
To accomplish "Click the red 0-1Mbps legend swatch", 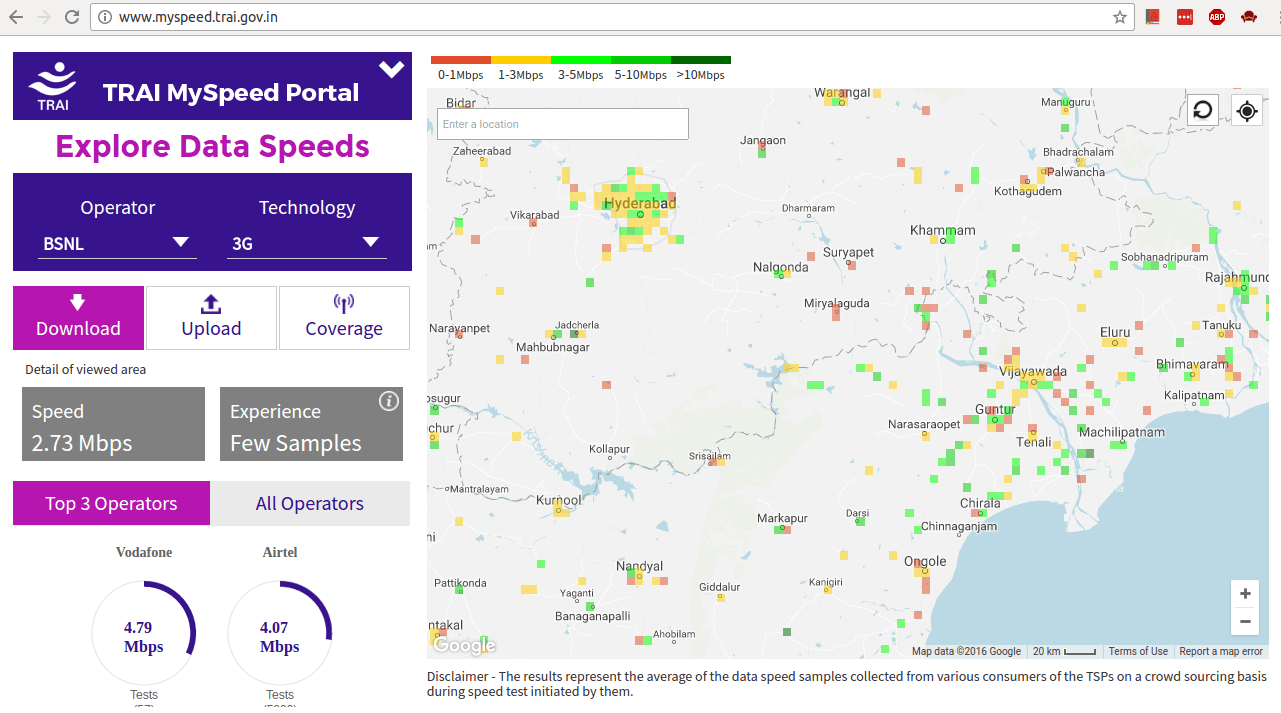I will click(x=461, y=60).
